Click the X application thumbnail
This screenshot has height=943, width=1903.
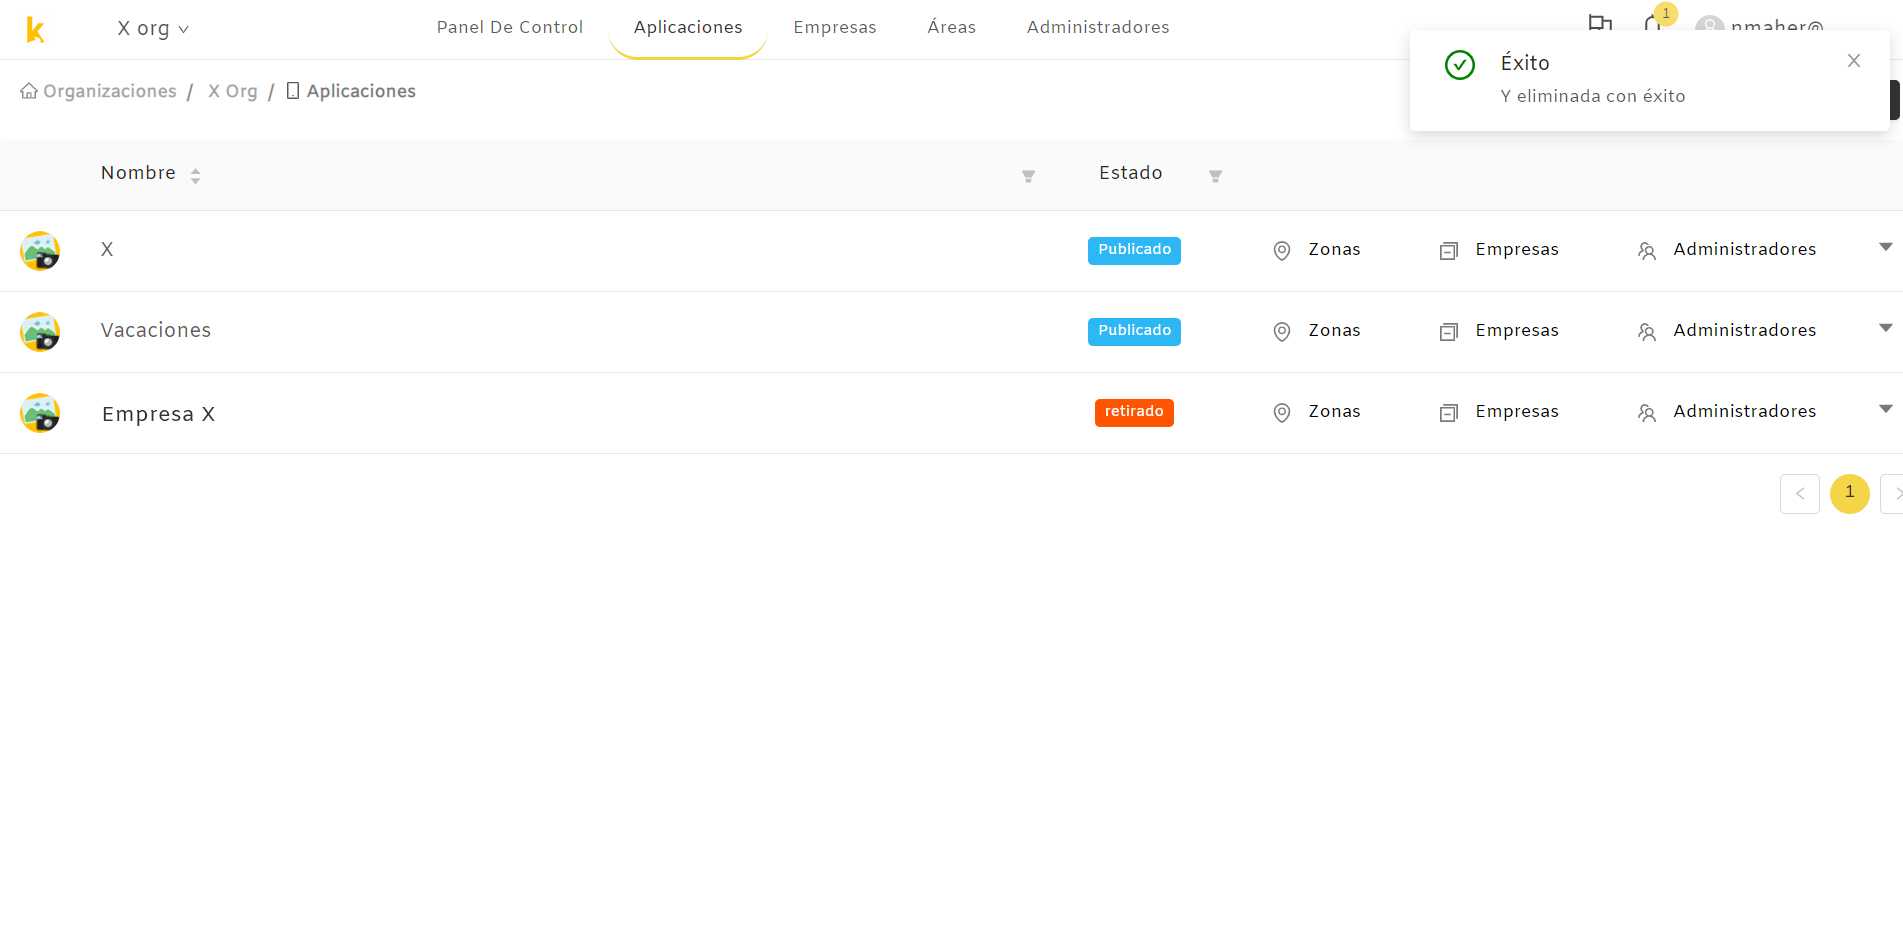pyautogui.click(x=40, y=251)
